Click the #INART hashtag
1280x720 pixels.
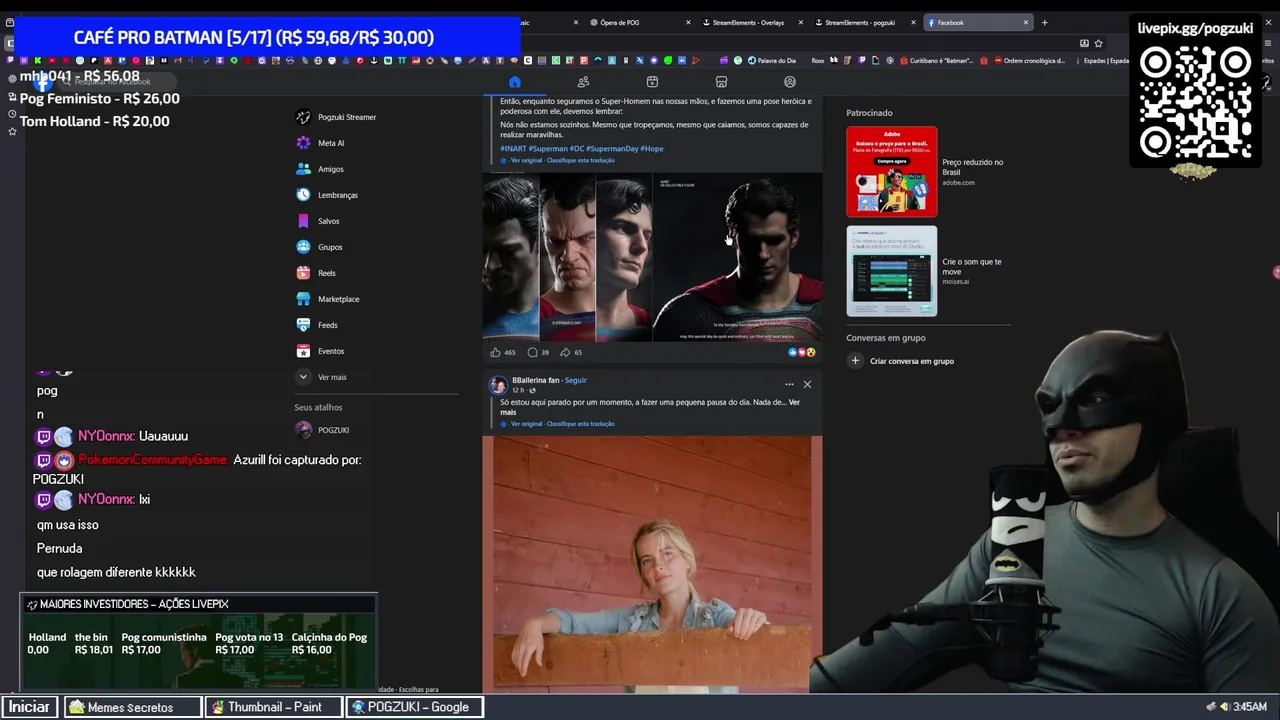(513, 148)
